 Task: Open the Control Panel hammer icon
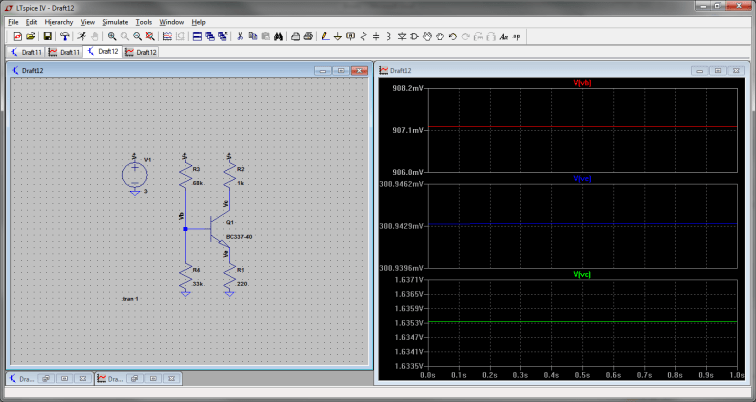[x=63, y=36]
